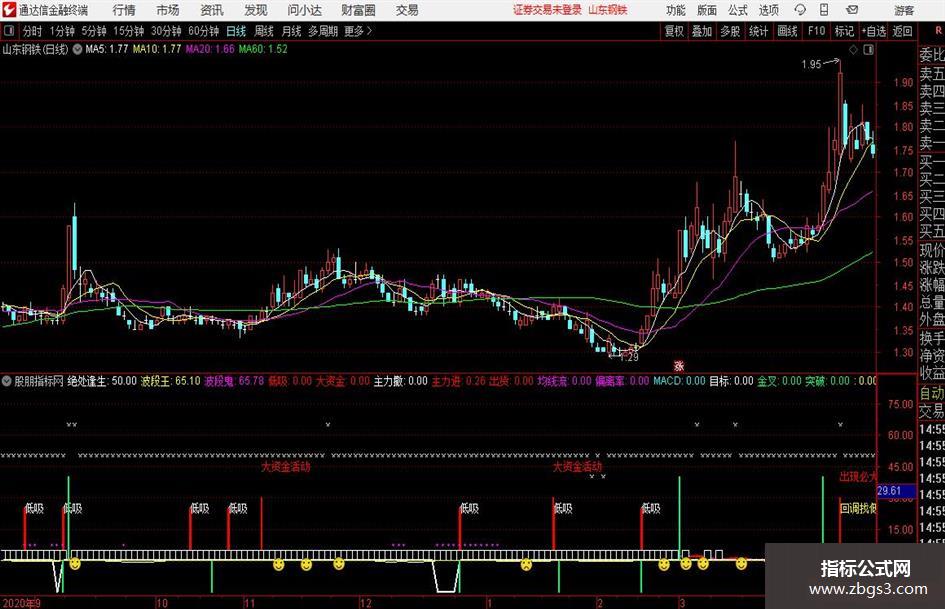Click the MA60: 1.52 indicator label
Screen dimensions: 945x609
coord(263,49)
